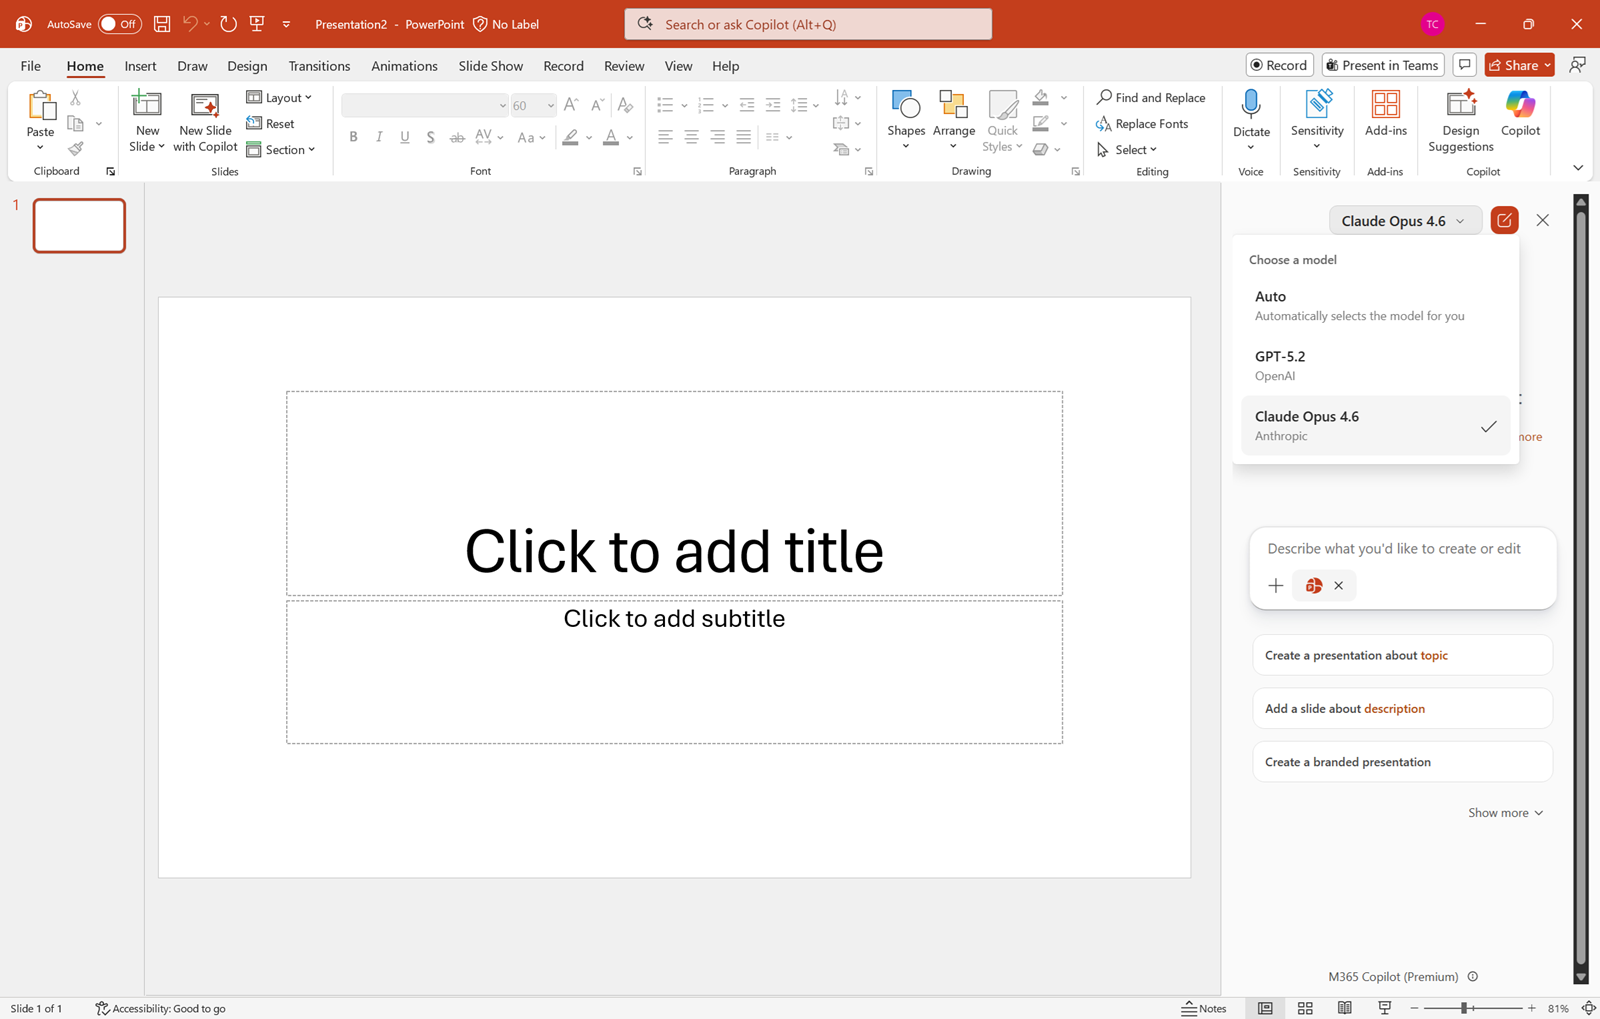Adjust the zoom slider in status bar
This screenshot has width=1600, height=1019.
coord(1464,1008)
